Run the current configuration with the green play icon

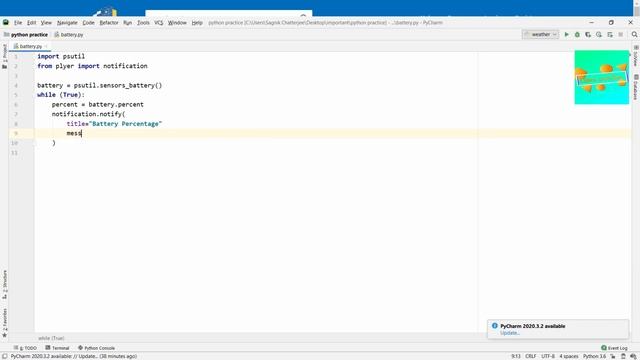point(566,35)
